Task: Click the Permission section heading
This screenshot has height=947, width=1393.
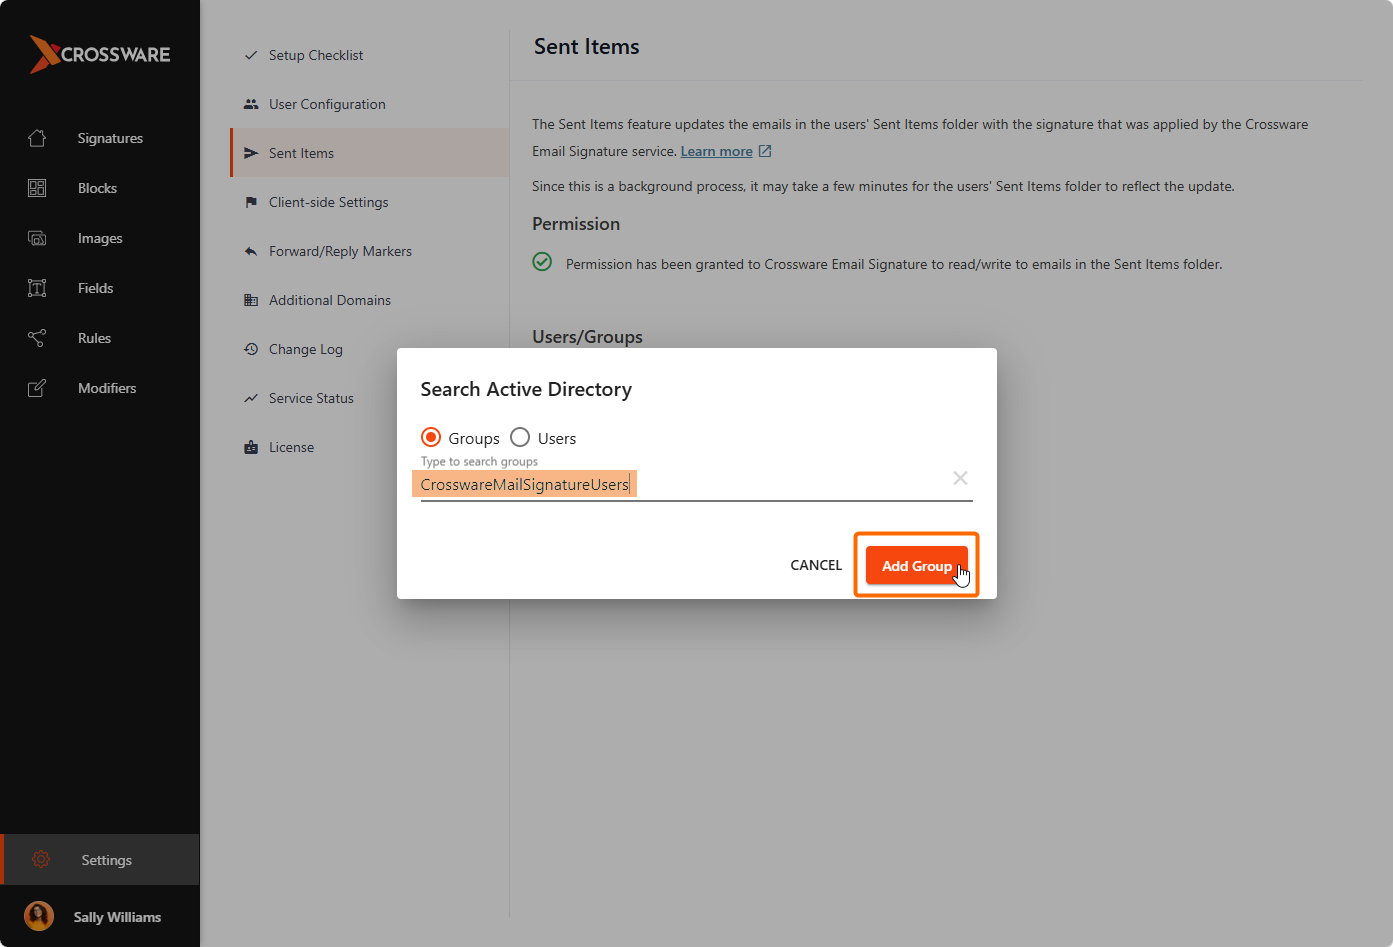Action: 576,224
